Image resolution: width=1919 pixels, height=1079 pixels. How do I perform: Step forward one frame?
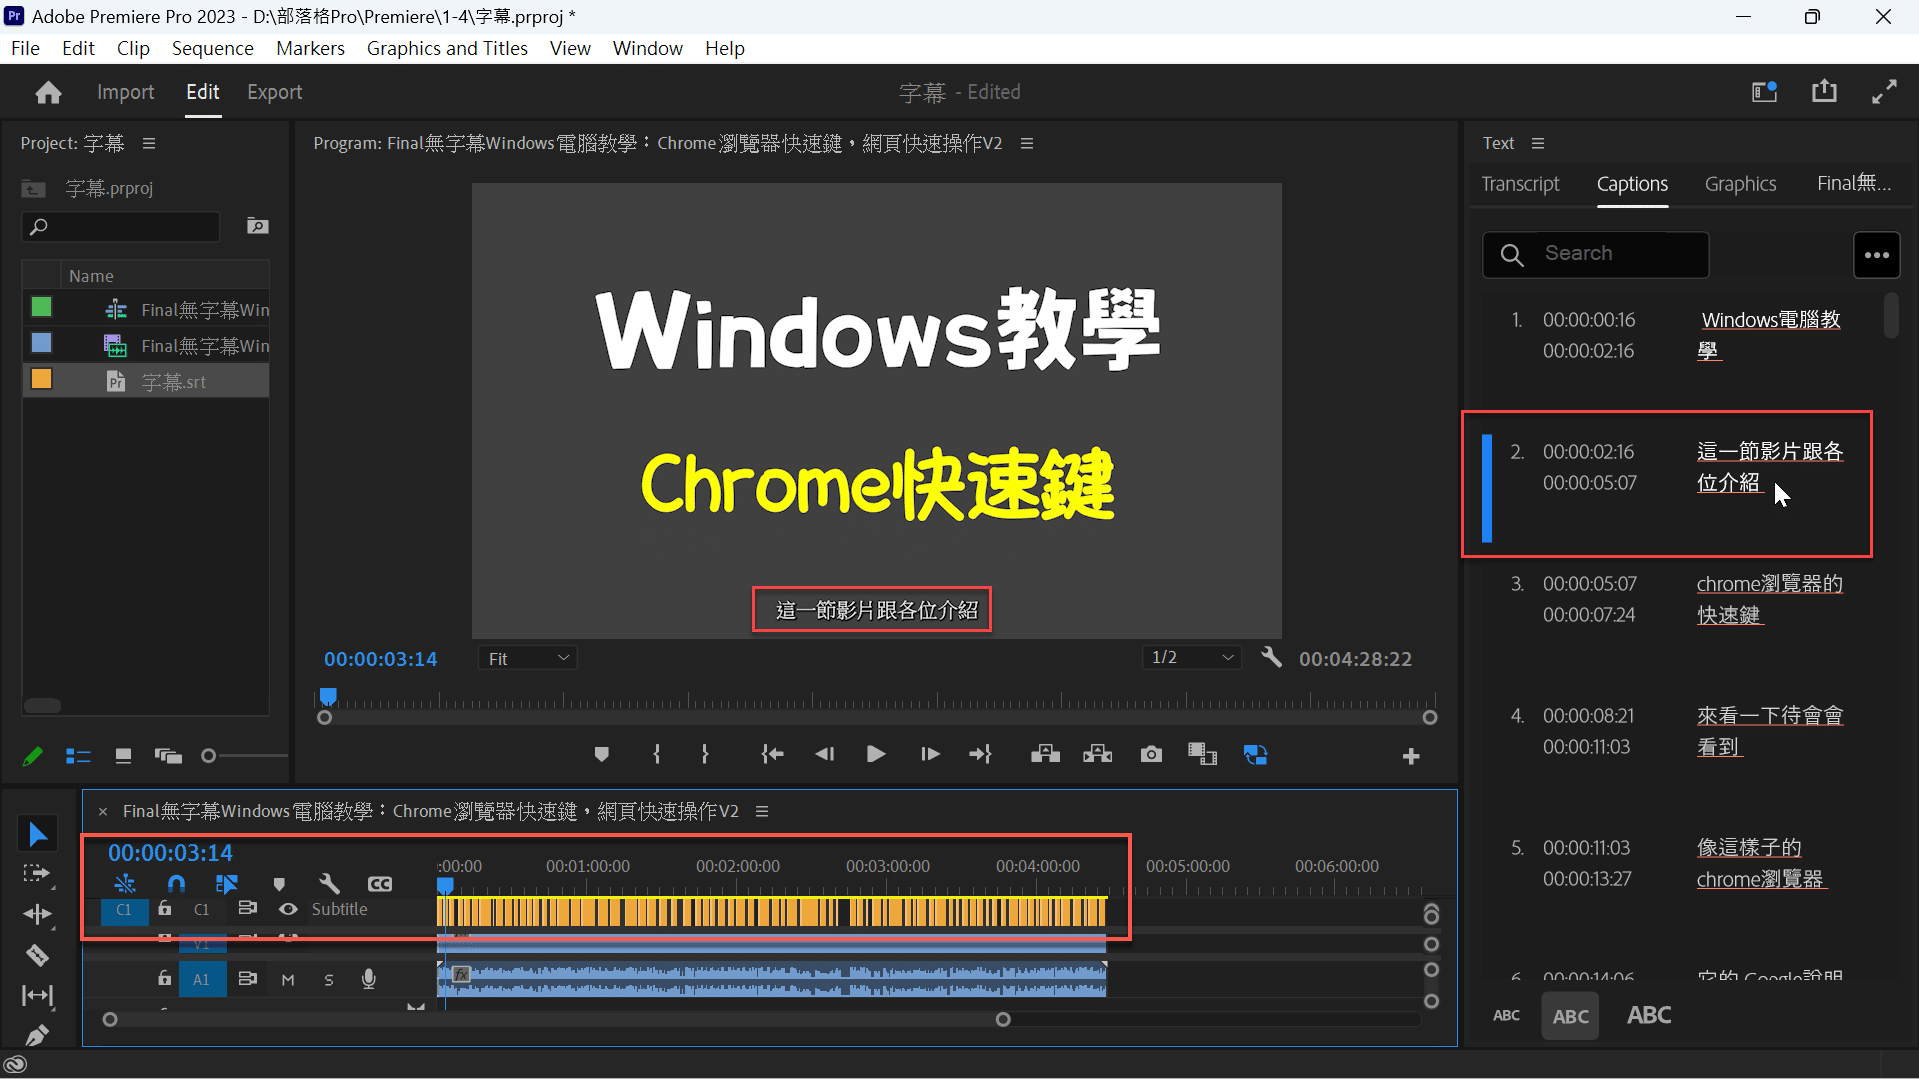click(x=930, y=755)
